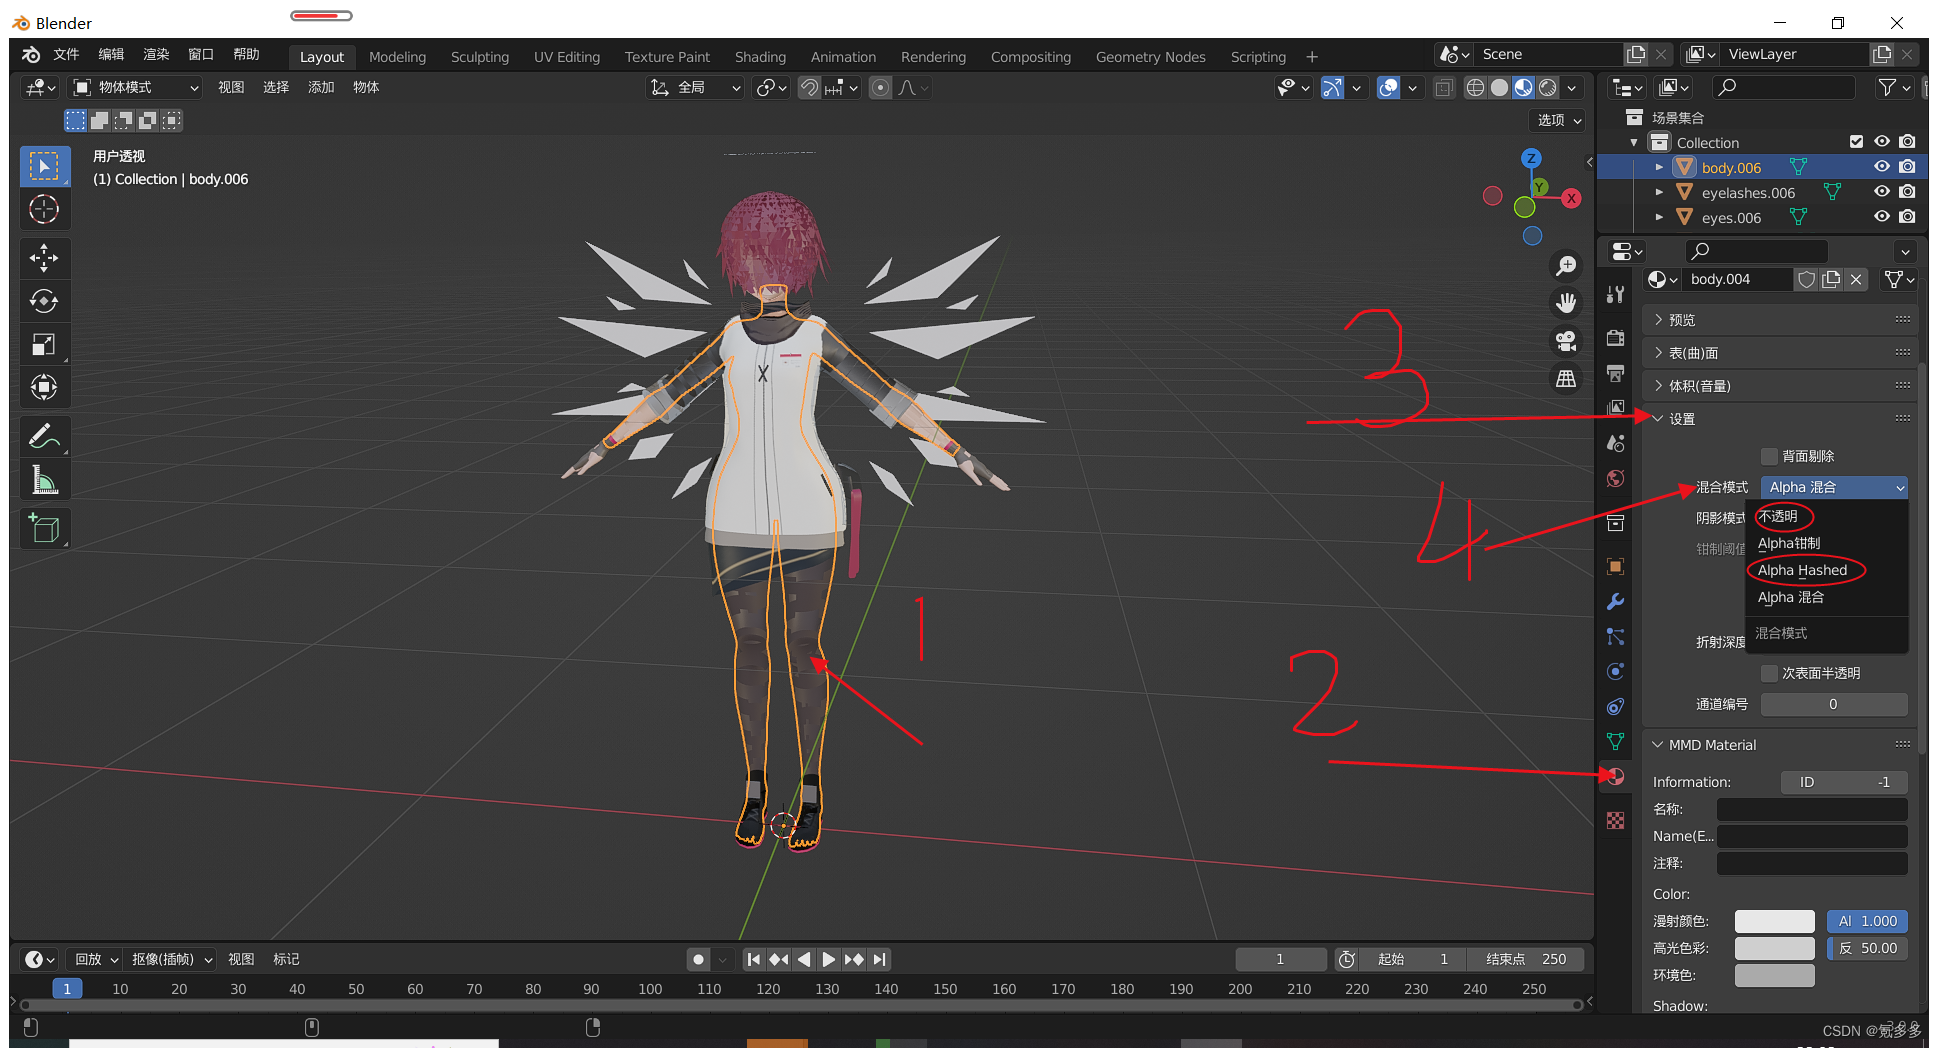Viewport: 1938px width, 1048px height.
Task: Click the viewport zoom magnifier icon
Action: [x=1566, y=266]
